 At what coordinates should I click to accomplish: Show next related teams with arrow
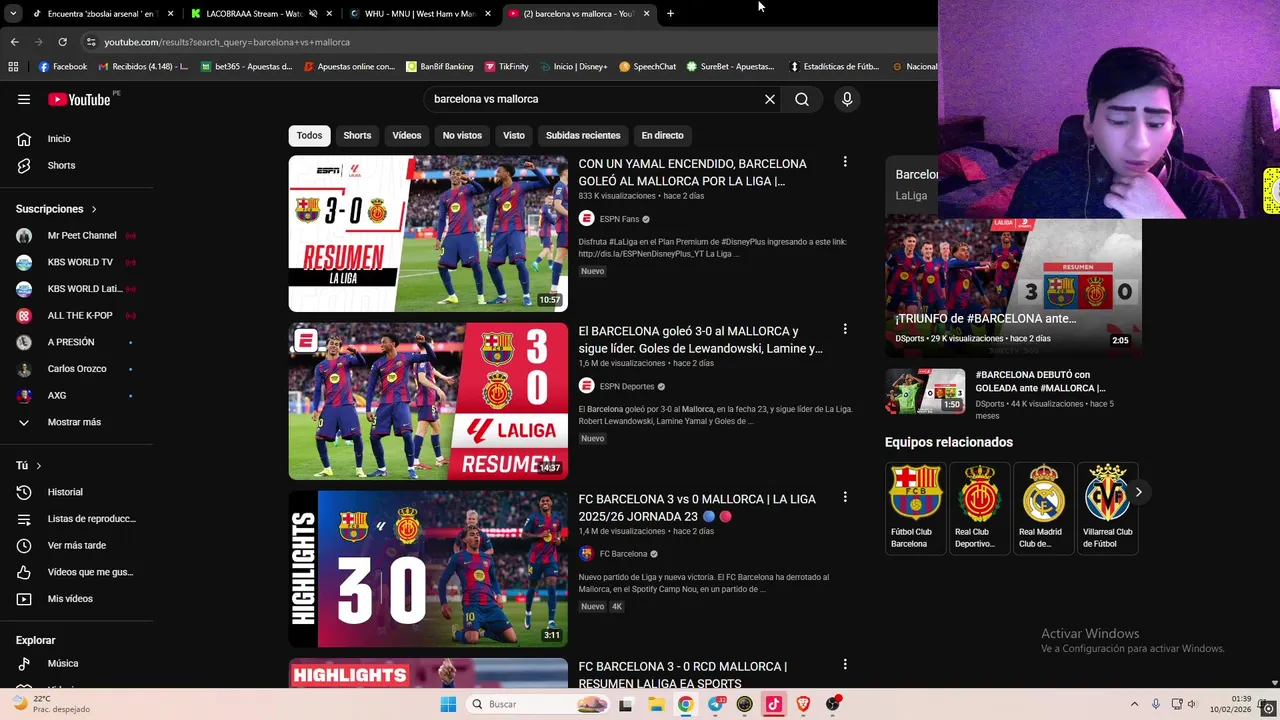pyautogui.click(x=1138, y=492)
